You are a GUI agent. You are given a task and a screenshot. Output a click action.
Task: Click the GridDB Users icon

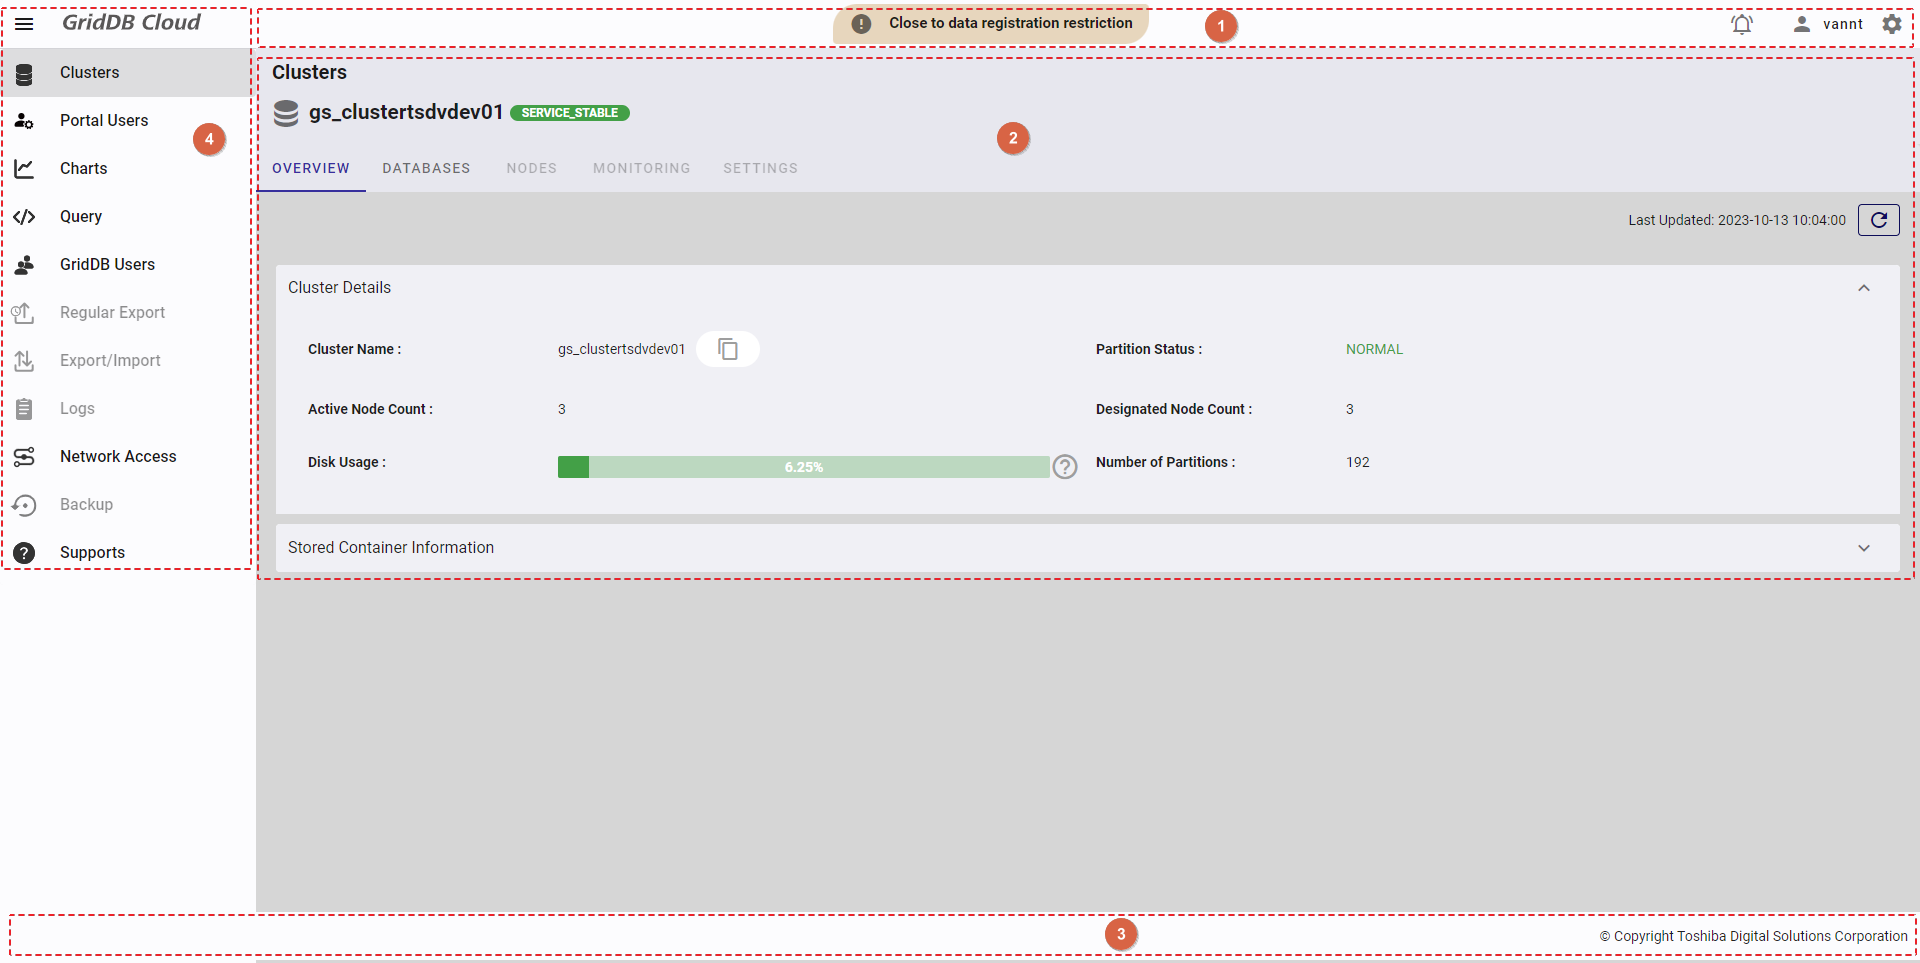(24, 265)
